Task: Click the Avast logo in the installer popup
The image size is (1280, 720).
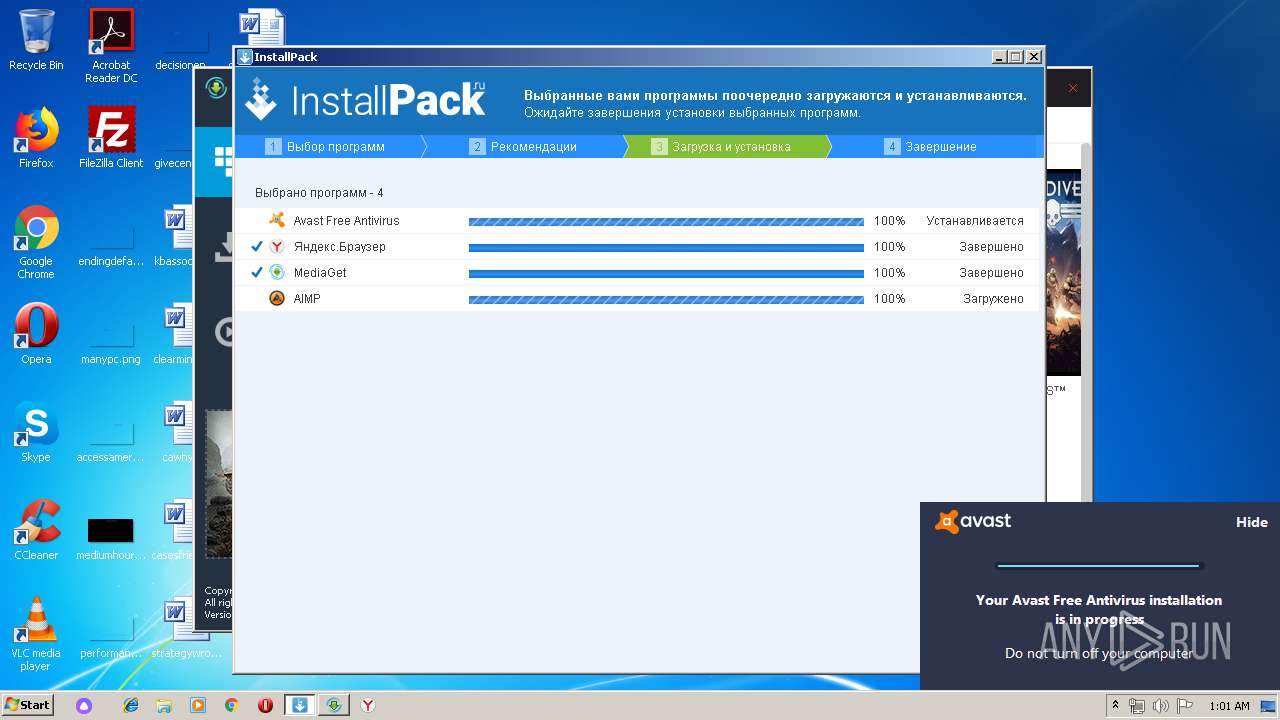Action: tap(973, 521)
